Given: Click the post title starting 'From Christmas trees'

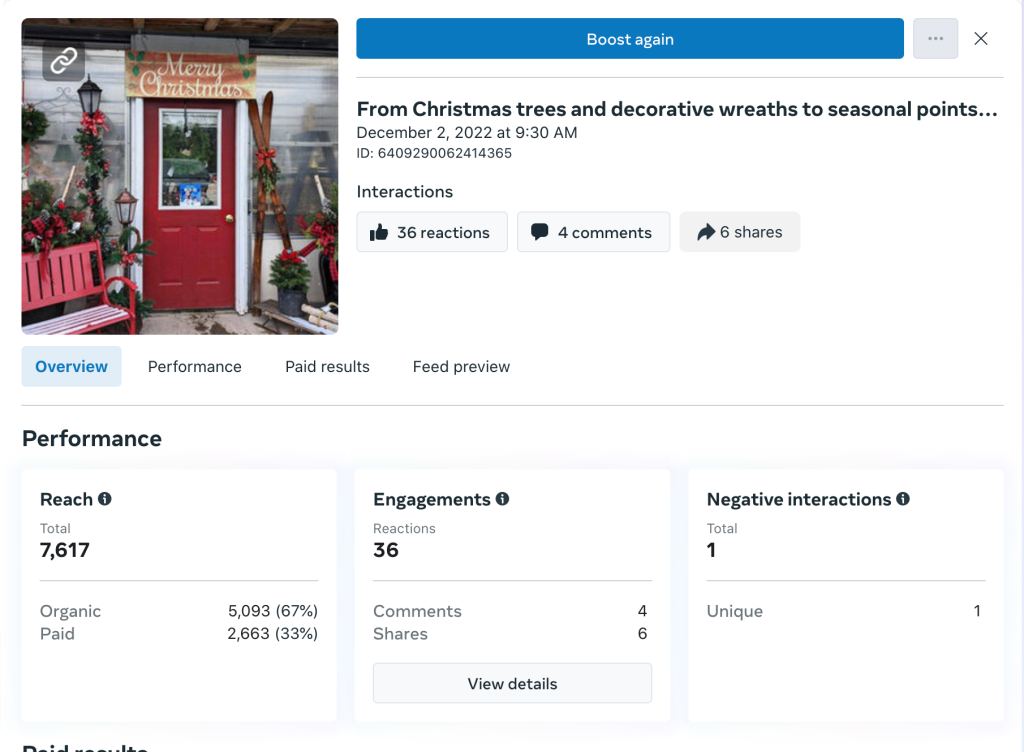Looking at the screenshot, I should [677, 109].
